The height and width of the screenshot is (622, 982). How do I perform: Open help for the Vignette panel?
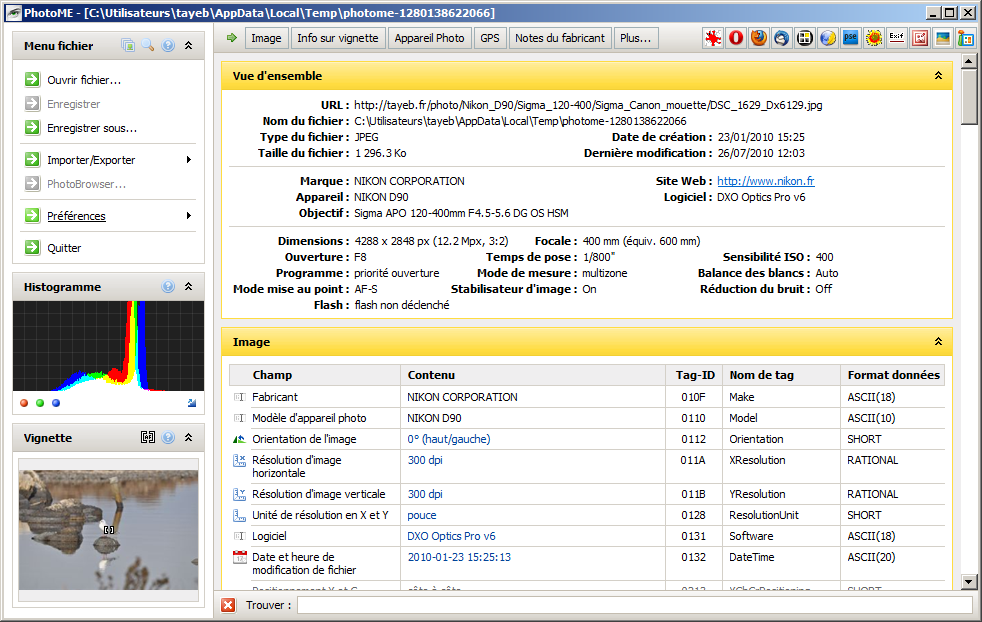(168, 438)
